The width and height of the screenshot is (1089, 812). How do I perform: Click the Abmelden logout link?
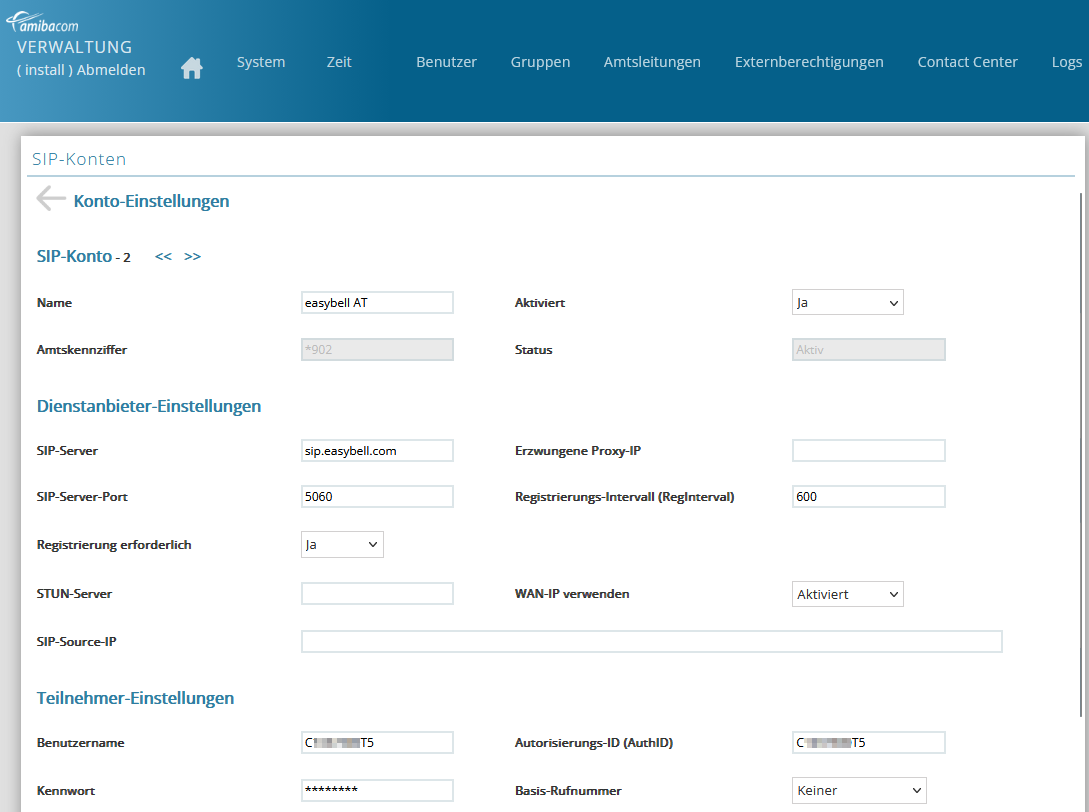[111, 70]
